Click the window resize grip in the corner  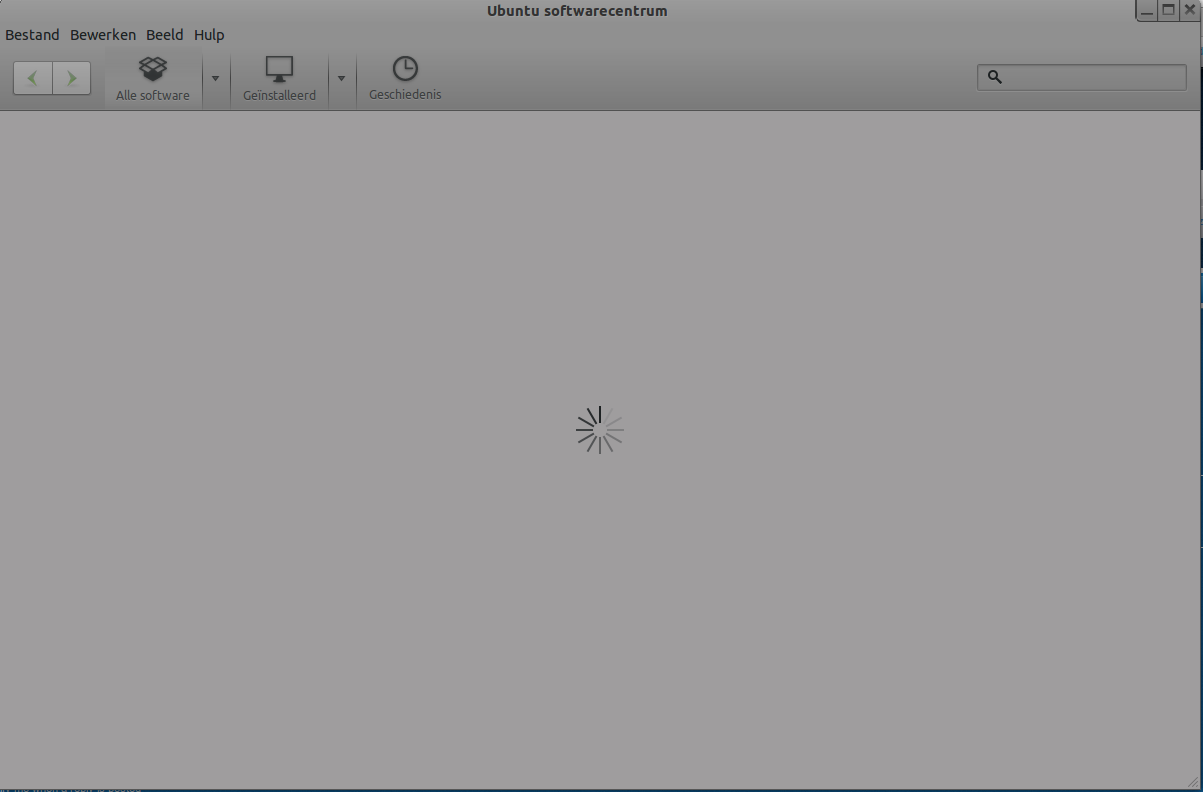click(1189, 779)
